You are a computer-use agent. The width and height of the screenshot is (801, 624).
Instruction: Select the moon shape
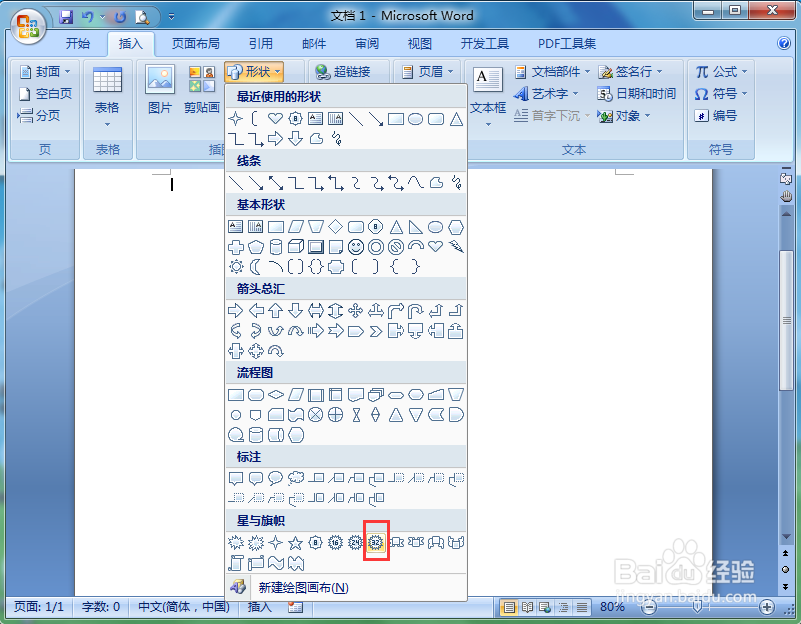point(255,267)
